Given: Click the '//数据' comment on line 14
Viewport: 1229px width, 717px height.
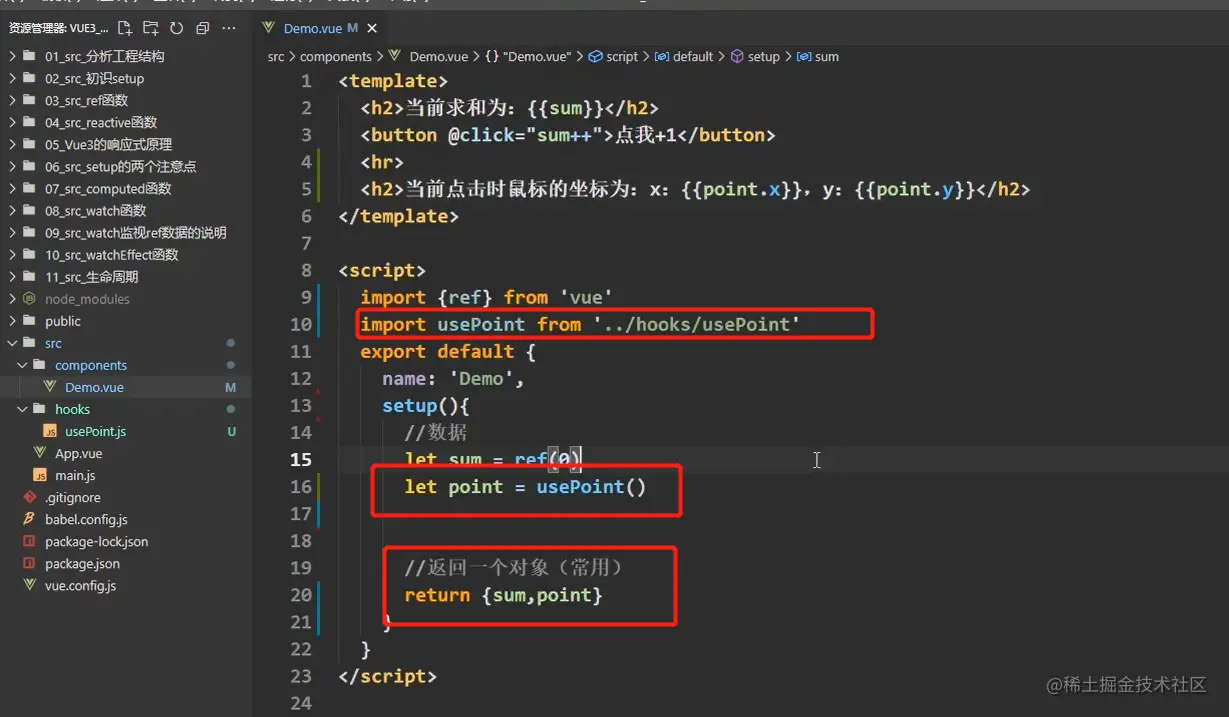Looking at the screenshot, I should click(436, 433).
